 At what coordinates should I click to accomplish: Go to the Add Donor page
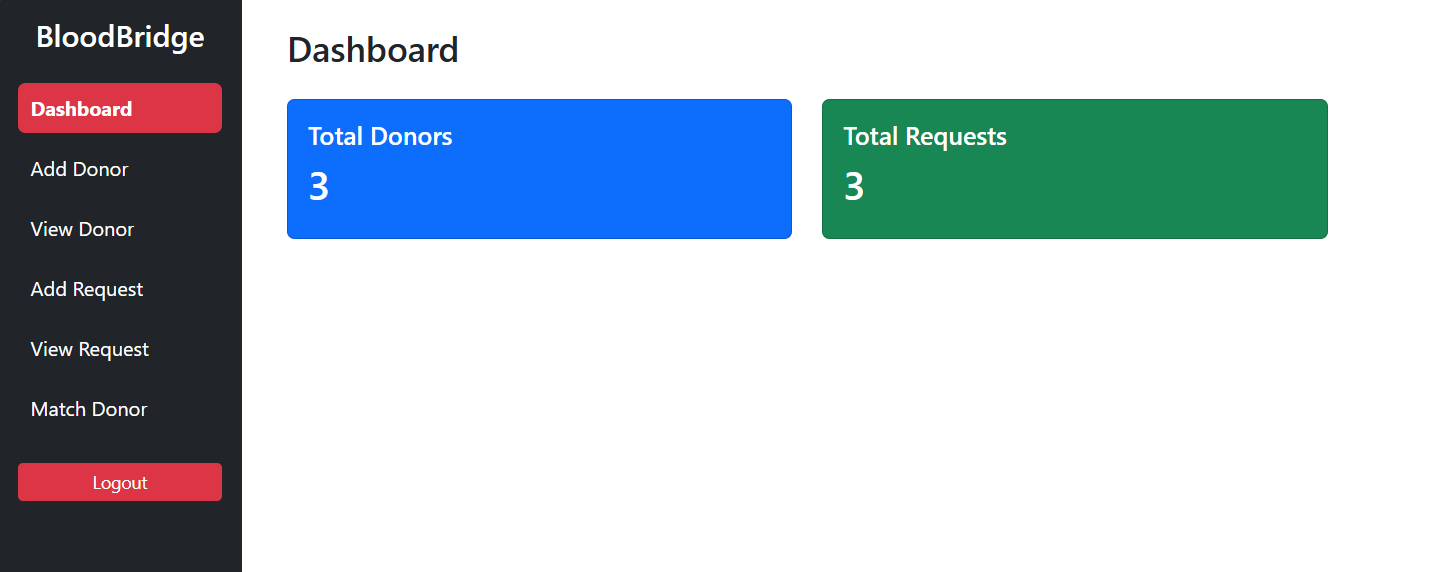tap(80, 169)
